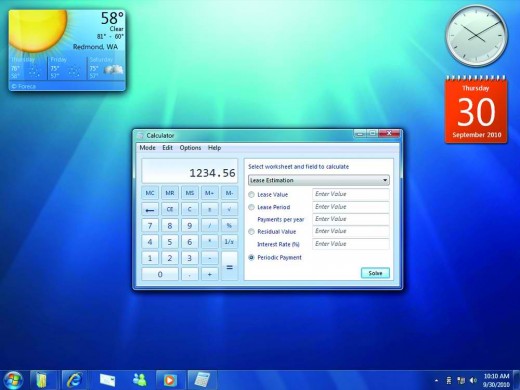Click the analog clock gadget
520x390 pixels.
(x=477, y=35)
